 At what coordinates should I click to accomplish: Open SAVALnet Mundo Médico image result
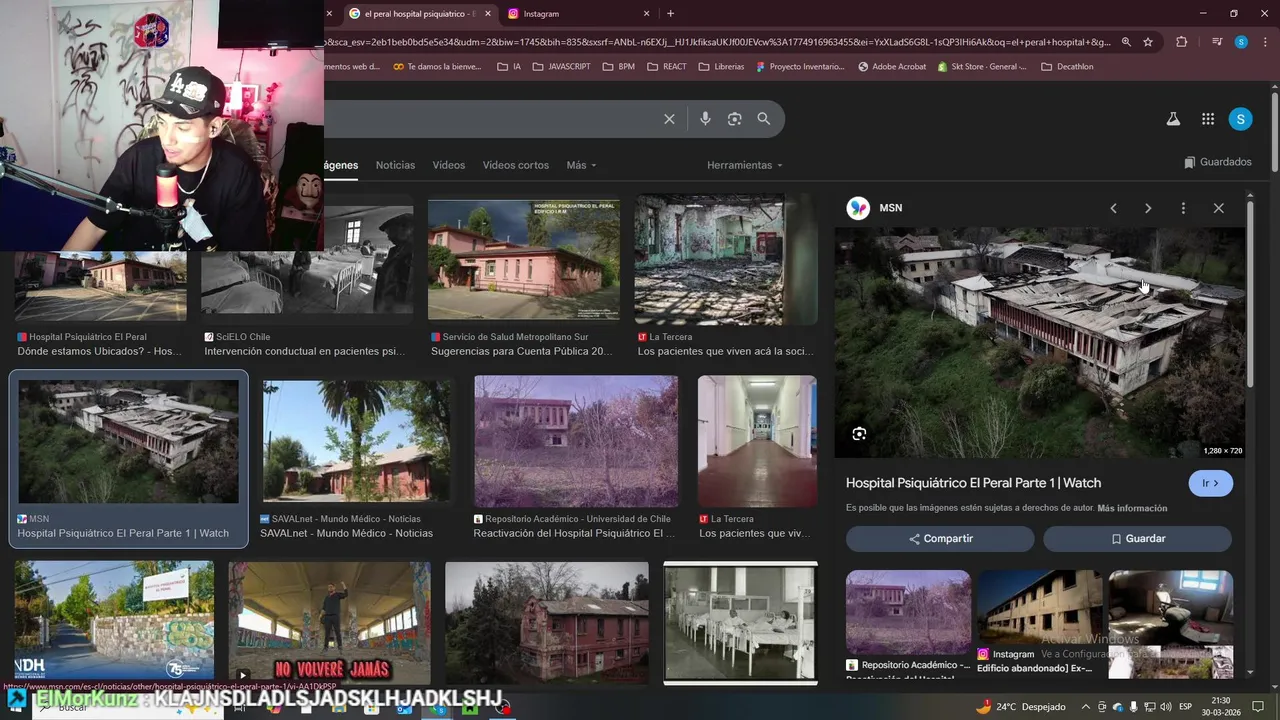(356, 440)
